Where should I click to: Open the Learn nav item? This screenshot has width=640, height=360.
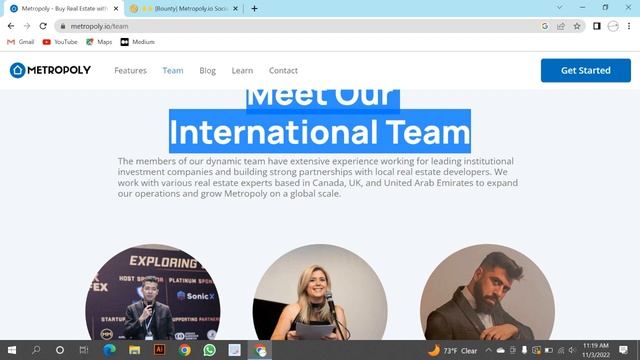click(x=242, y=71)
